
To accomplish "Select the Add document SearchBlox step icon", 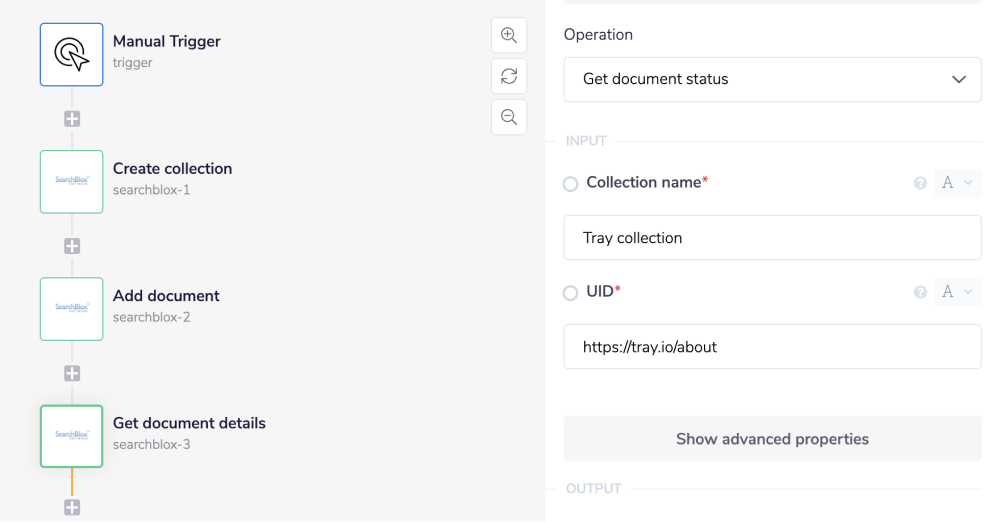I will pos(71,309).
